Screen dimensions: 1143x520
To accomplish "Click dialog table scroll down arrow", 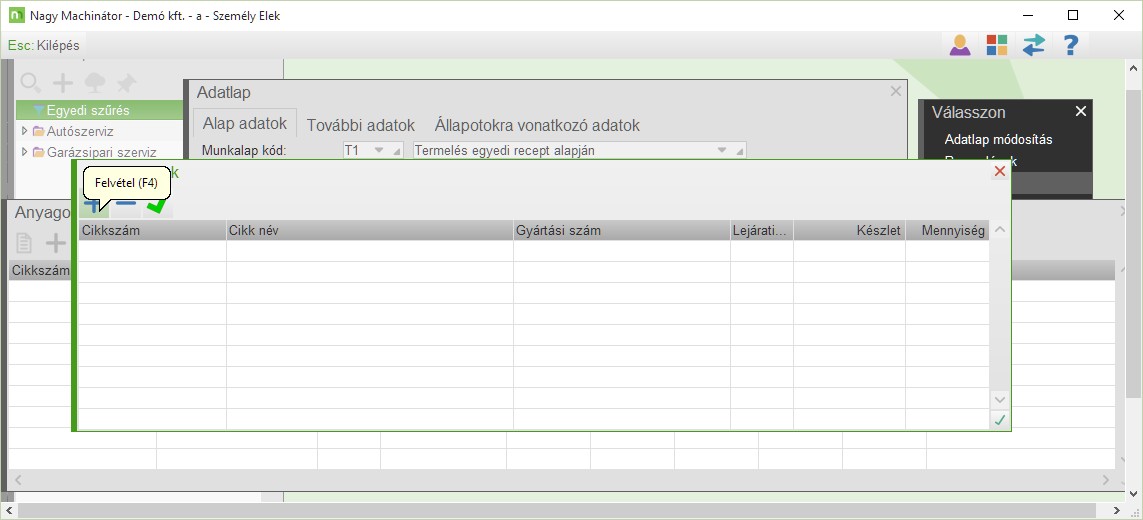I will [999, 400].
